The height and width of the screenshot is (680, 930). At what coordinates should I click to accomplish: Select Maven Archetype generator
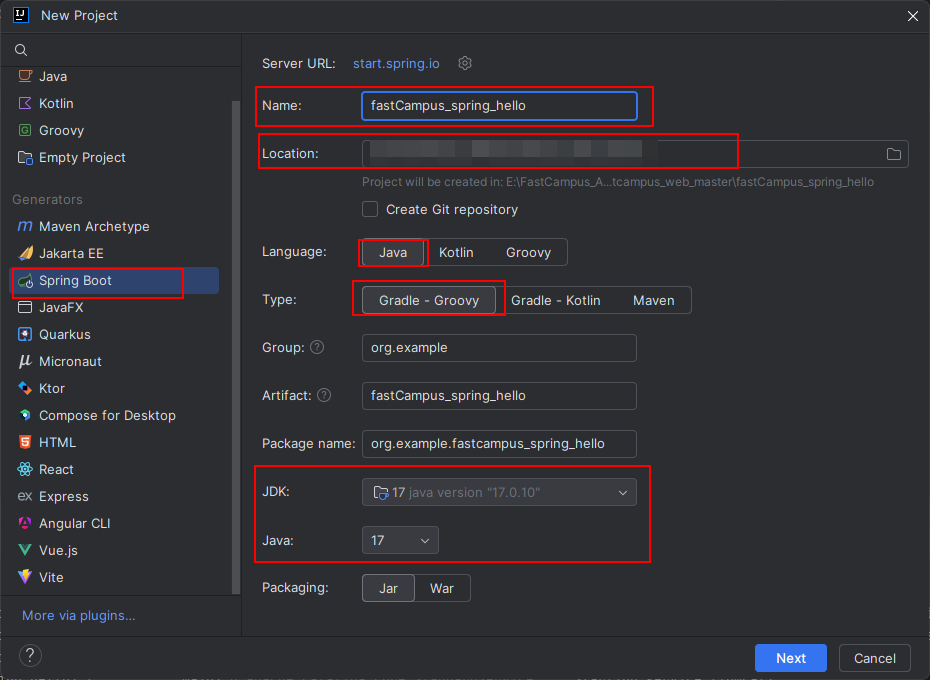pyautogui.click(x=116, y=226)
